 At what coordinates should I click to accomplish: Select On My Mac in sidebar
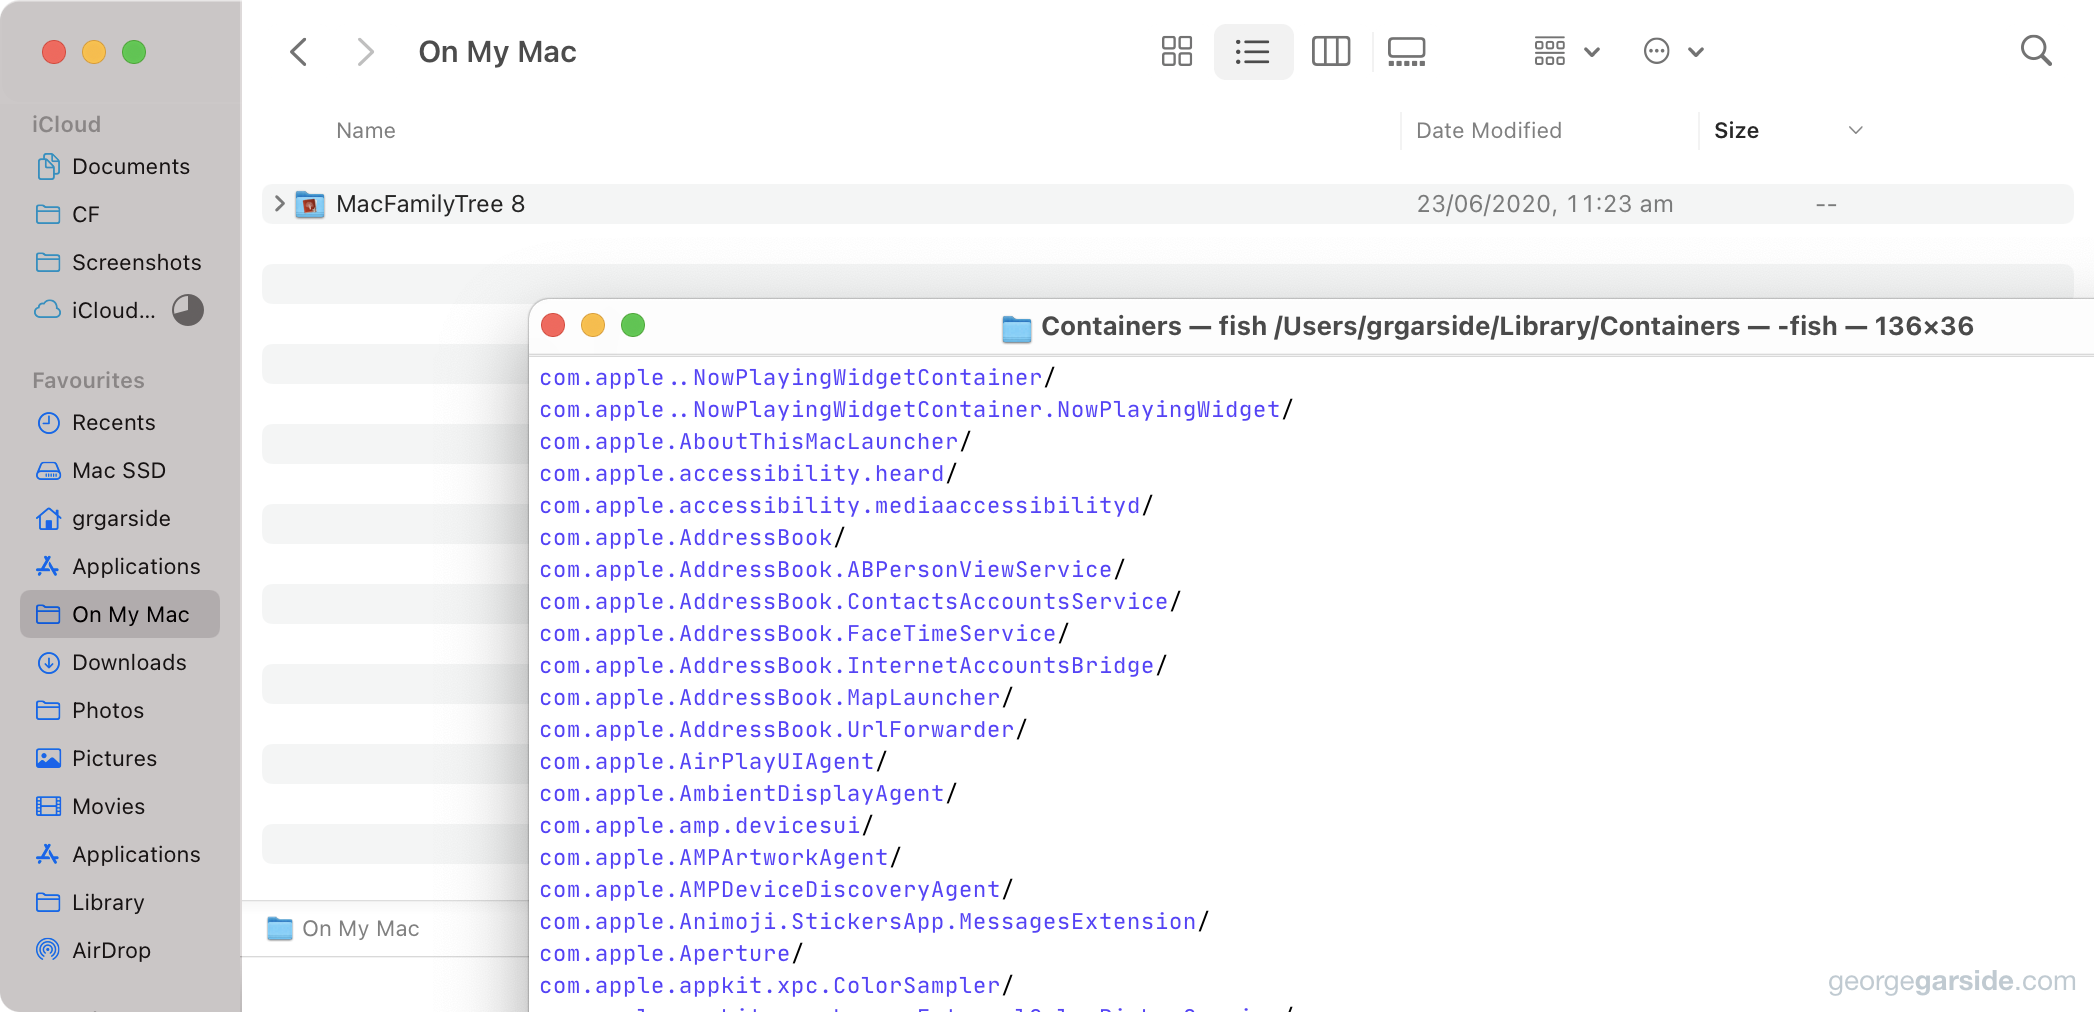coord(120,614)
